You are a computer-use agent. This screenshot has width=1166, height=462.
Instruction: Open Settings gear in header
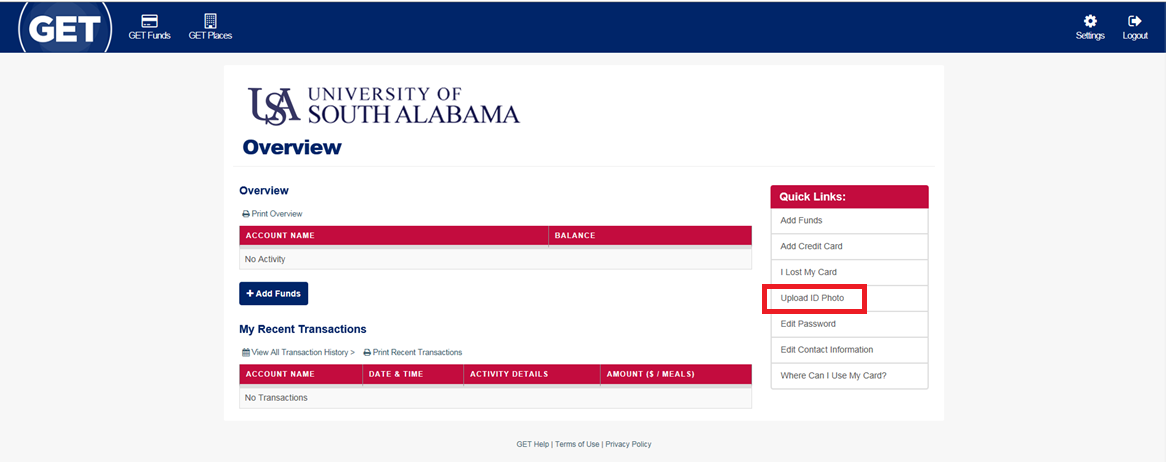pos(1090,28)
